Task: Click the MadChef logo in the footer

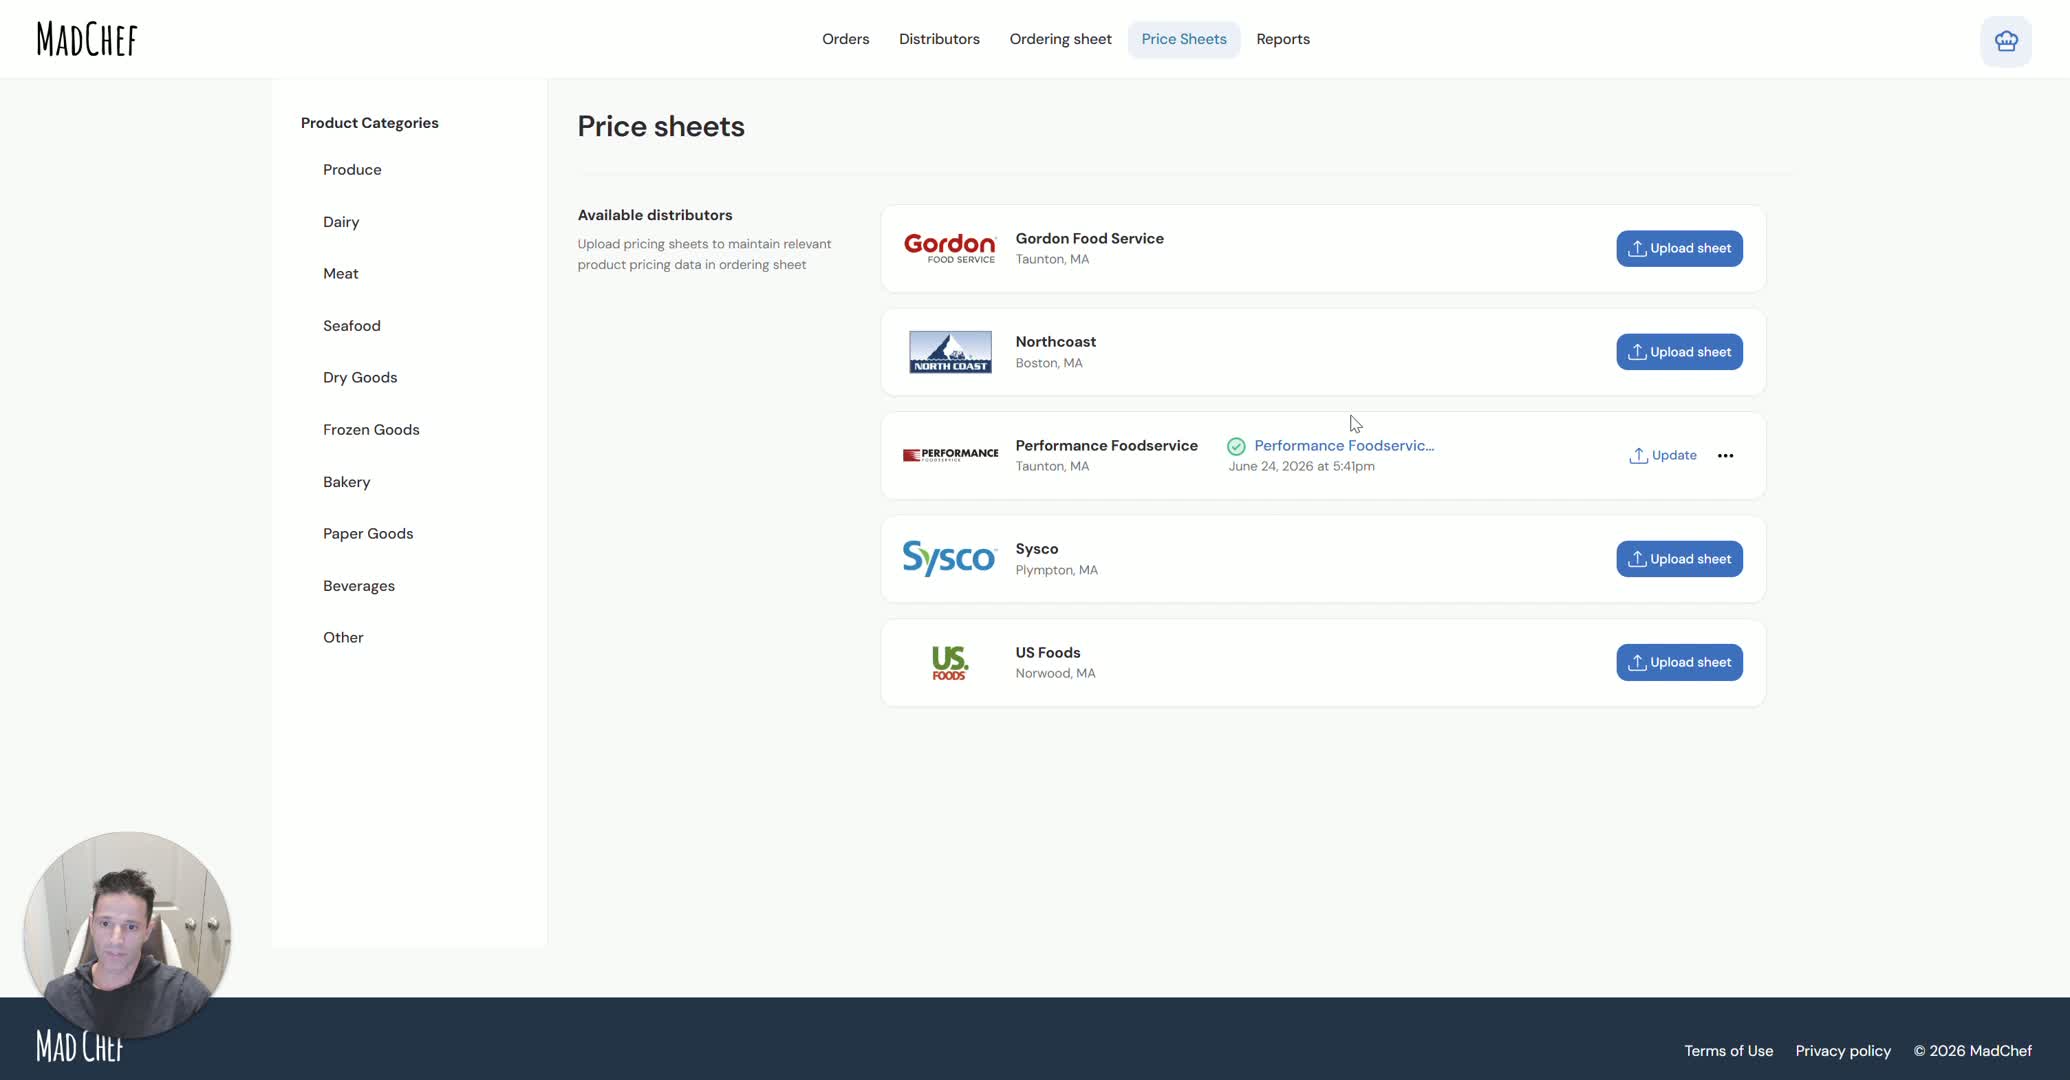Action: point(80,1046)
